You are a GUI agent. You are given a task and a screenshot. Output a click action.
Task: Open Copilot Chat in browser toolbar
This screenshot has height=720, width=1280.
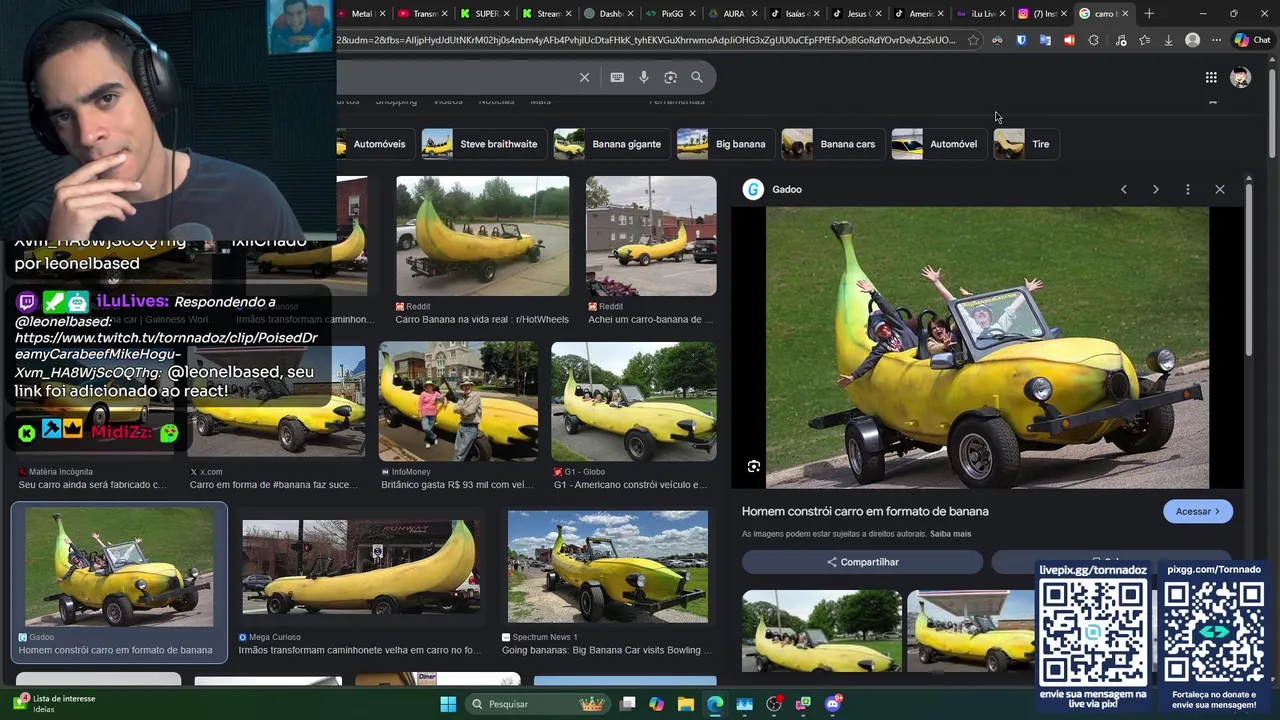tap(1252, 40)
